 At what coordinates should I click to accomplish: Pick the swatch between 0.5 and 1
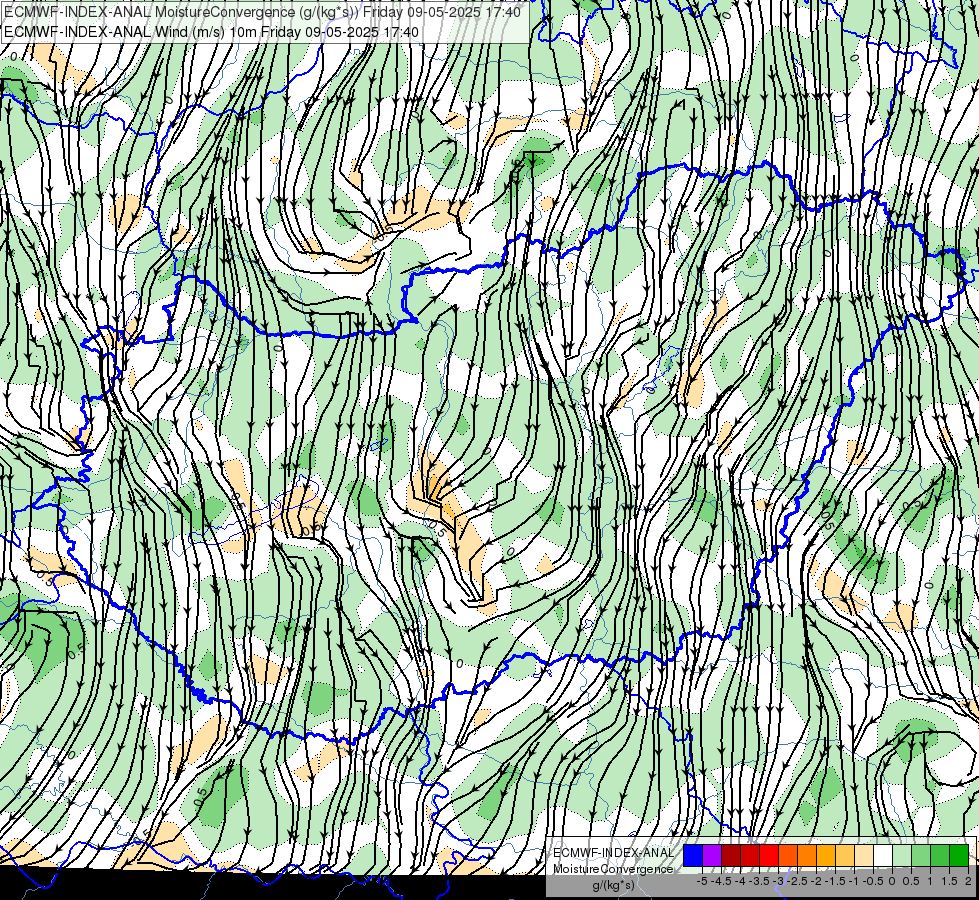click(921, 855)
